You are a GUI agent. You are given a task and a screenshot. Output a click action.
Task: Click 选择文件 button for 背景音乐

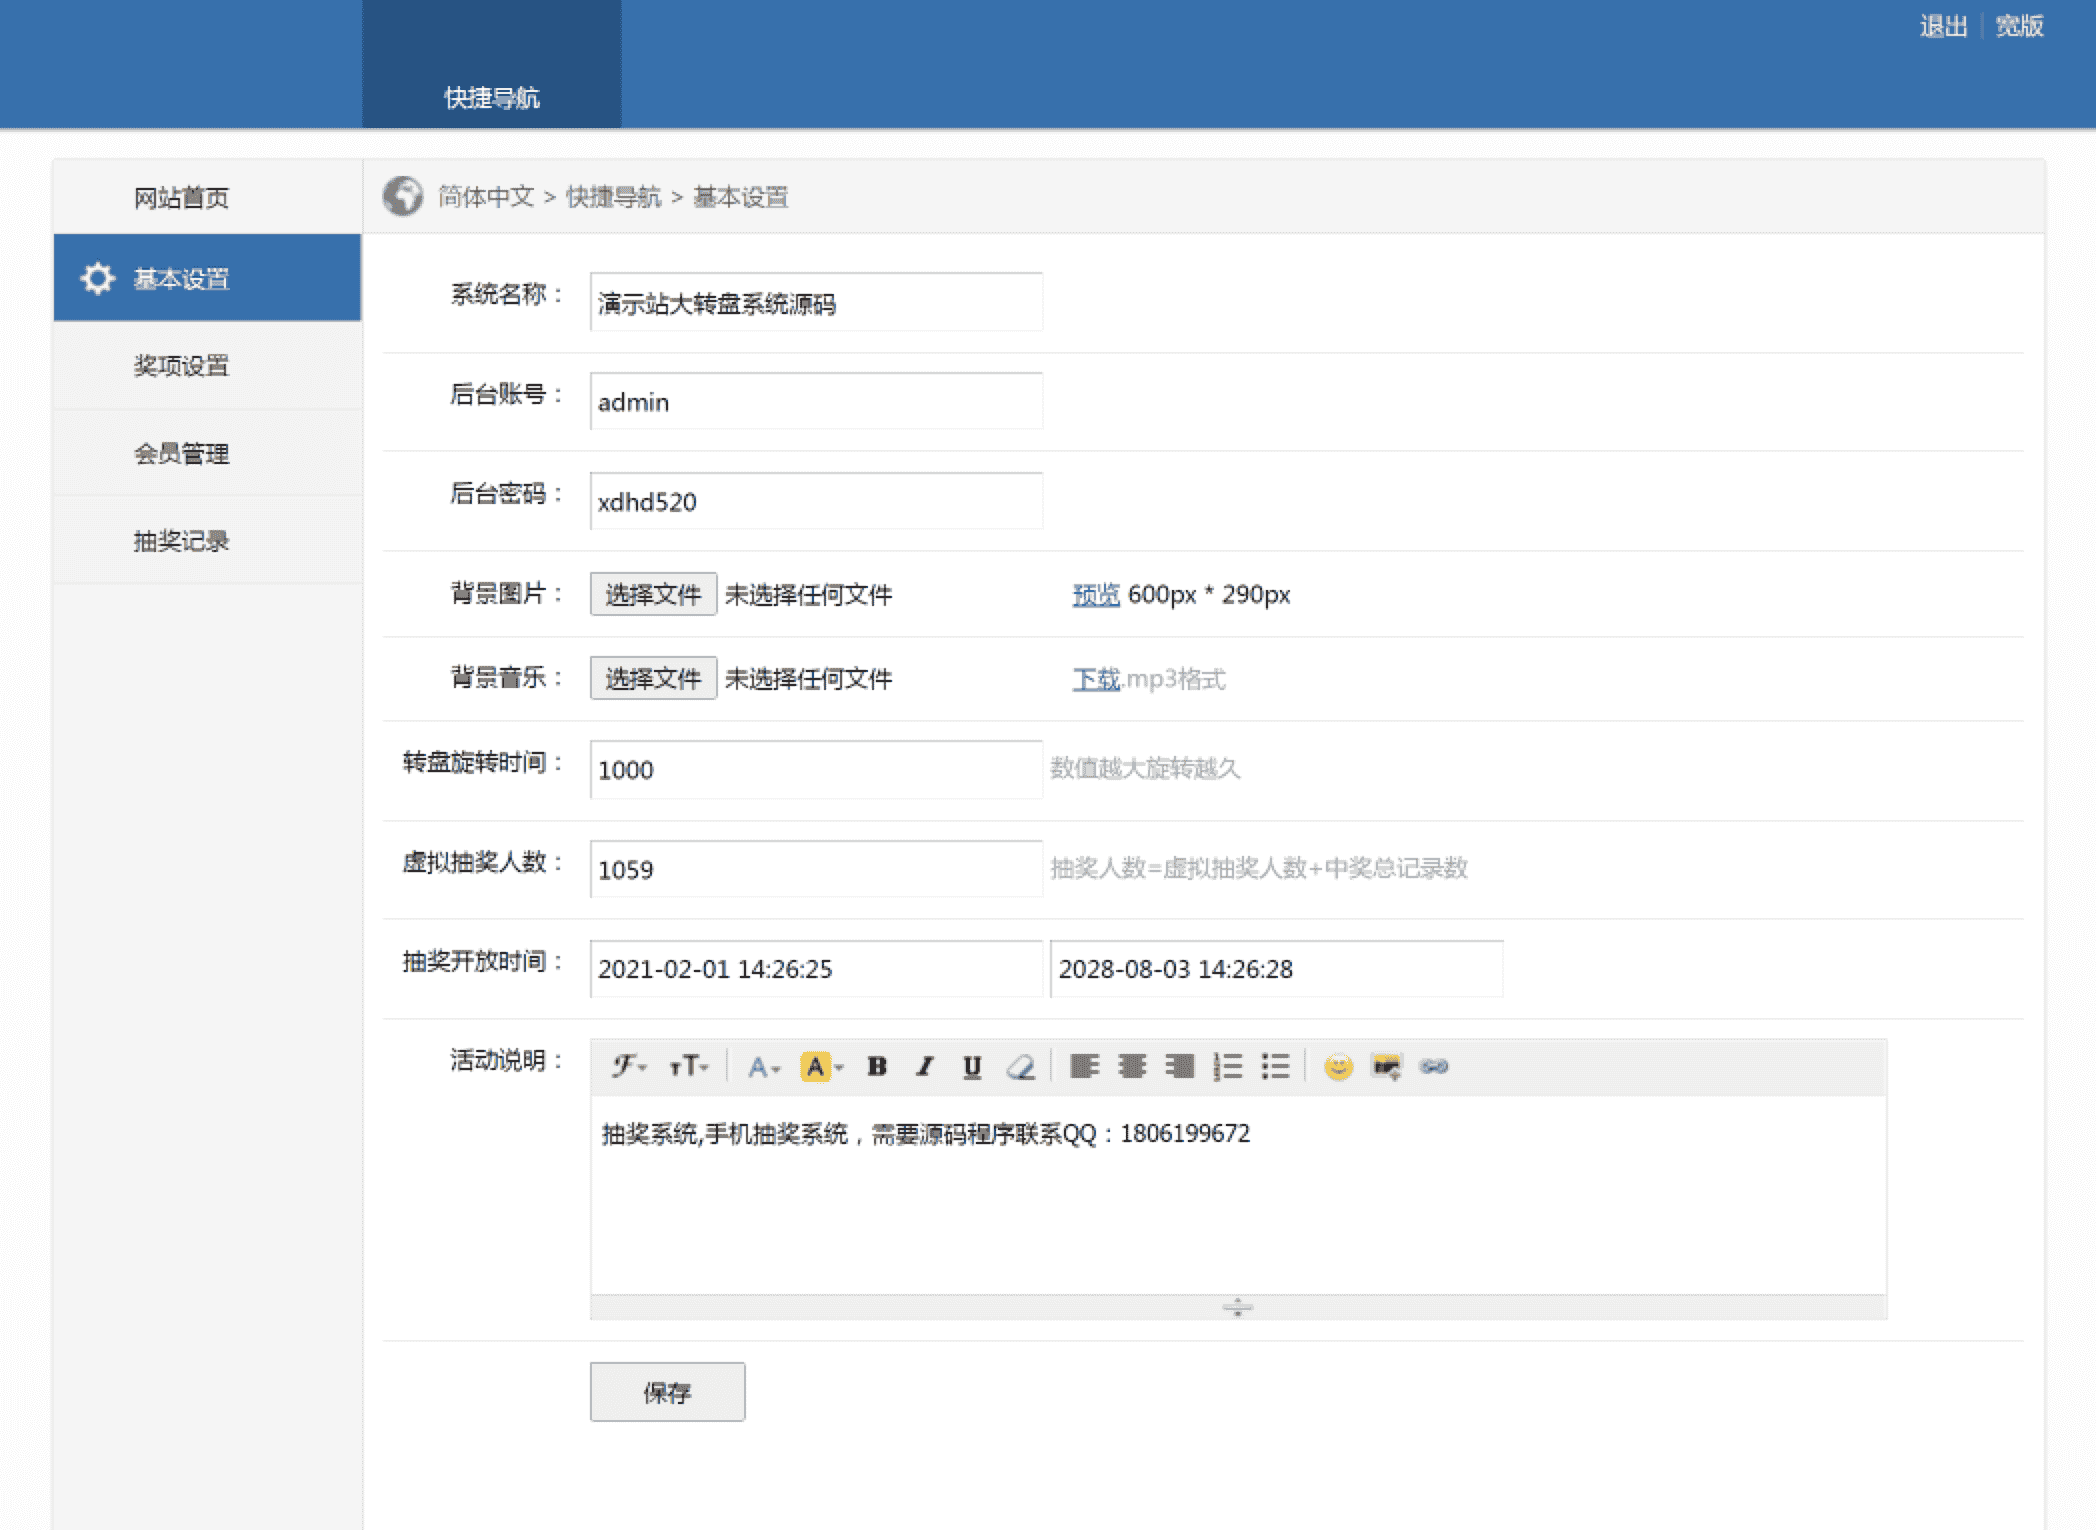[x=653, y=679]
